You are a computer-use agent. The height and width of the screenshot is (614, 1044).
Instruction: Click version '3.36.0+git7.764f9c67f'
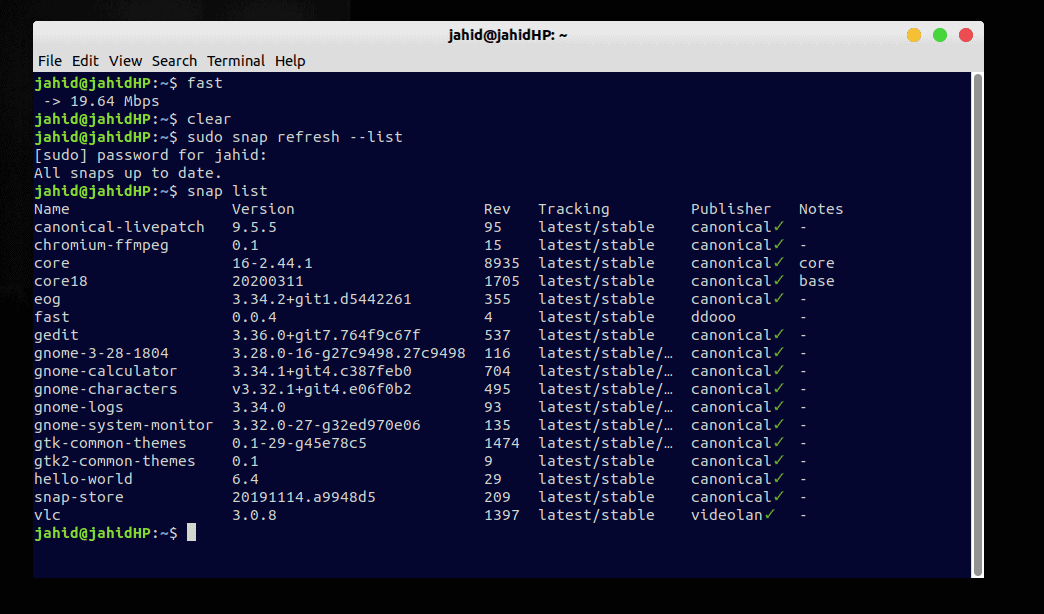click(326, 335)
